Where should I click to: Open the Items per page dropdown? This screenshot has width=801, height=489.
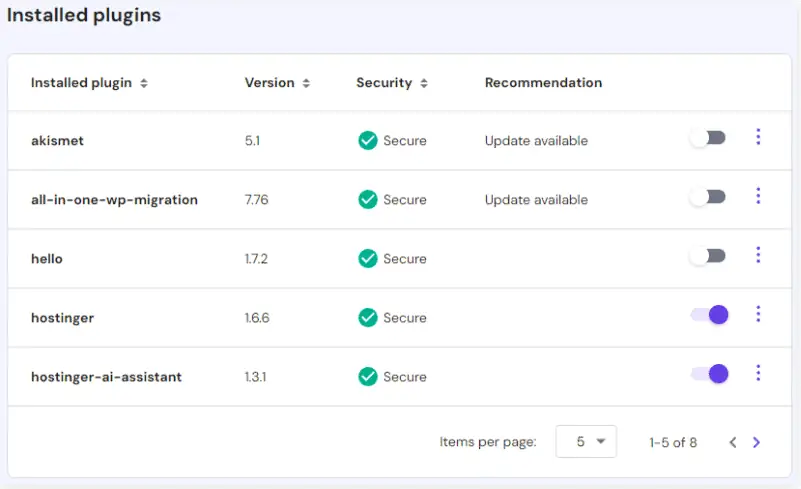[x=586, y=441]
